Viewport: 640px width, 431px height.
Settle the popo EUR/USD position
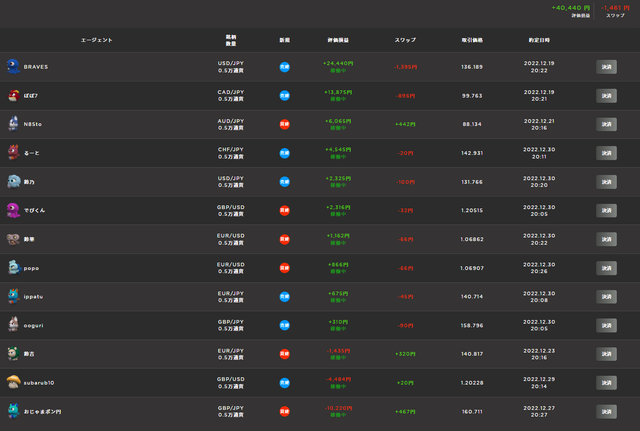click(606, 268)
